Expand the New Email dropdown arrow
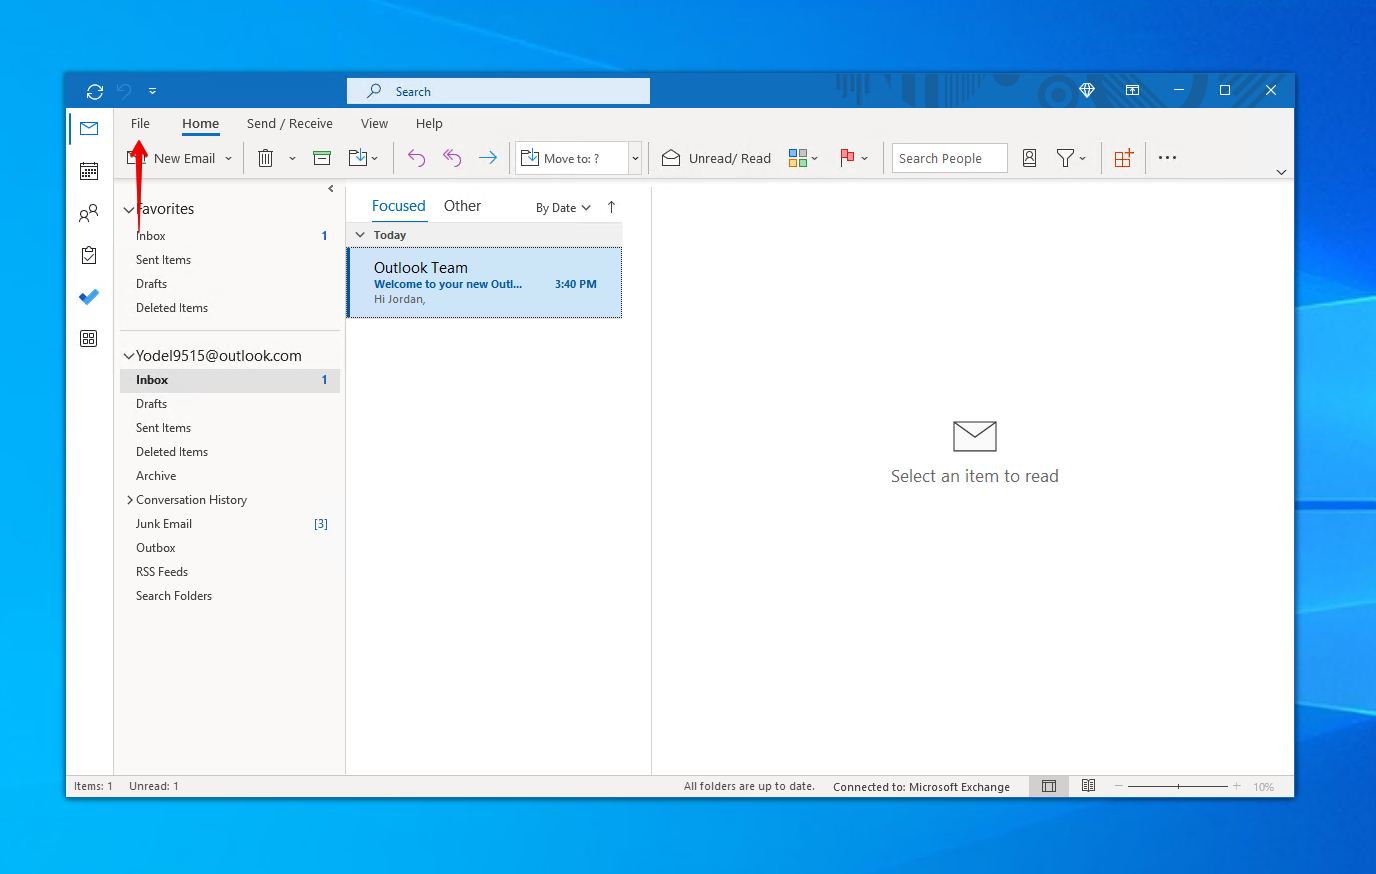1376x874 pixels. coord(228,158)
